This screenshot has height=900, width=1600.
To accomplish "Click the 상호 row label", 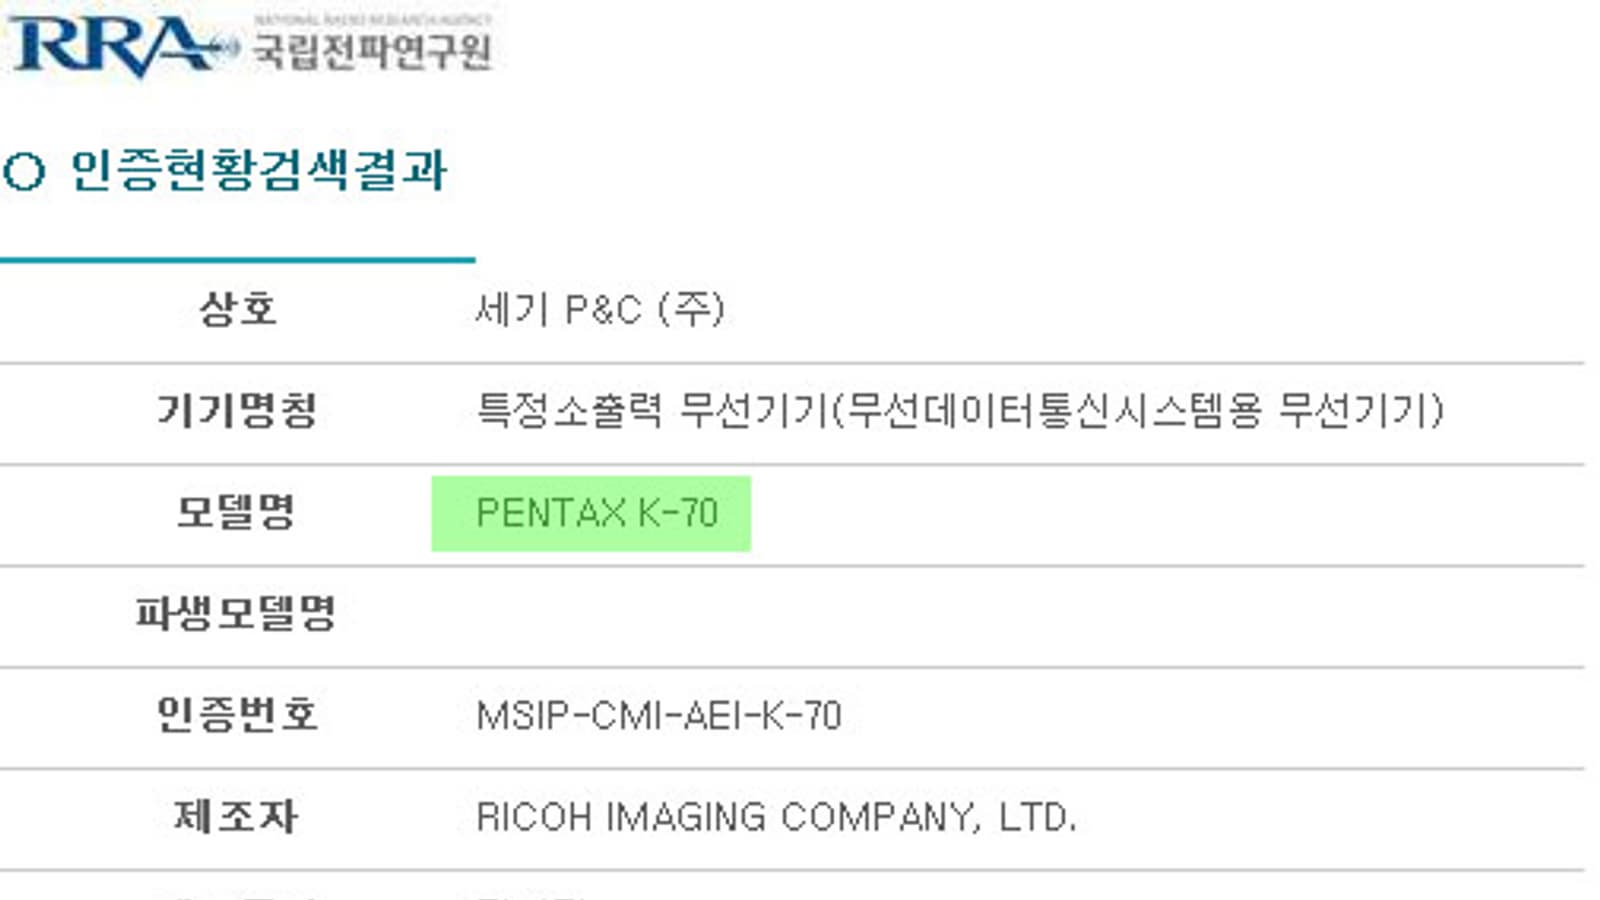I will click(237, 308).
